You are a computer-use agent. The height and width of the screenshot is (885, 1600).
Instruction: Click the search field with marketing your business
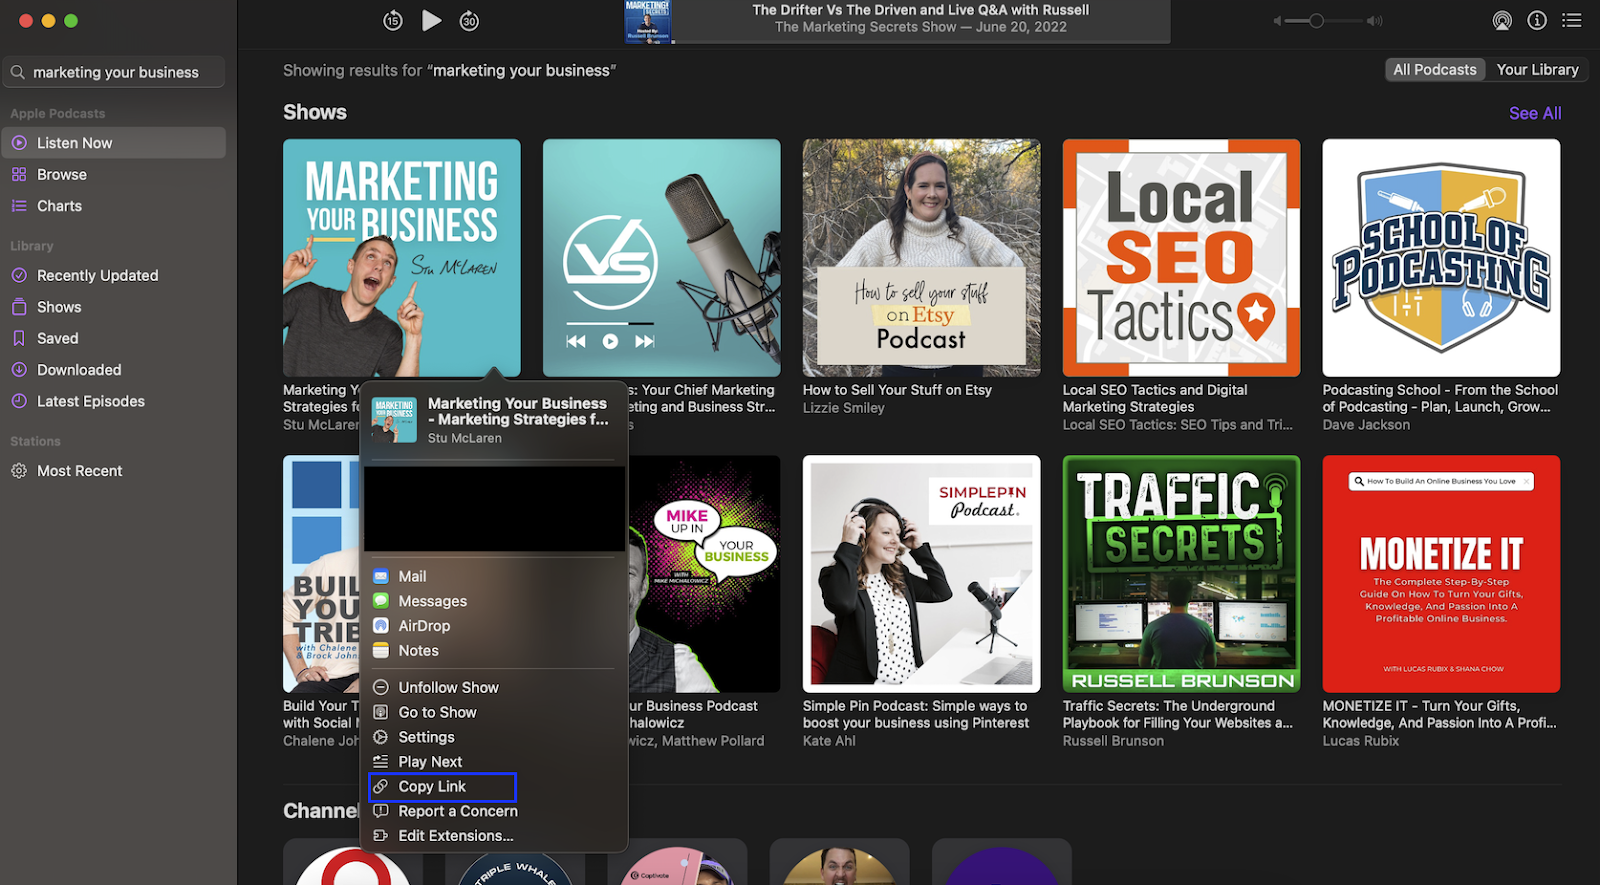point(114,72)
